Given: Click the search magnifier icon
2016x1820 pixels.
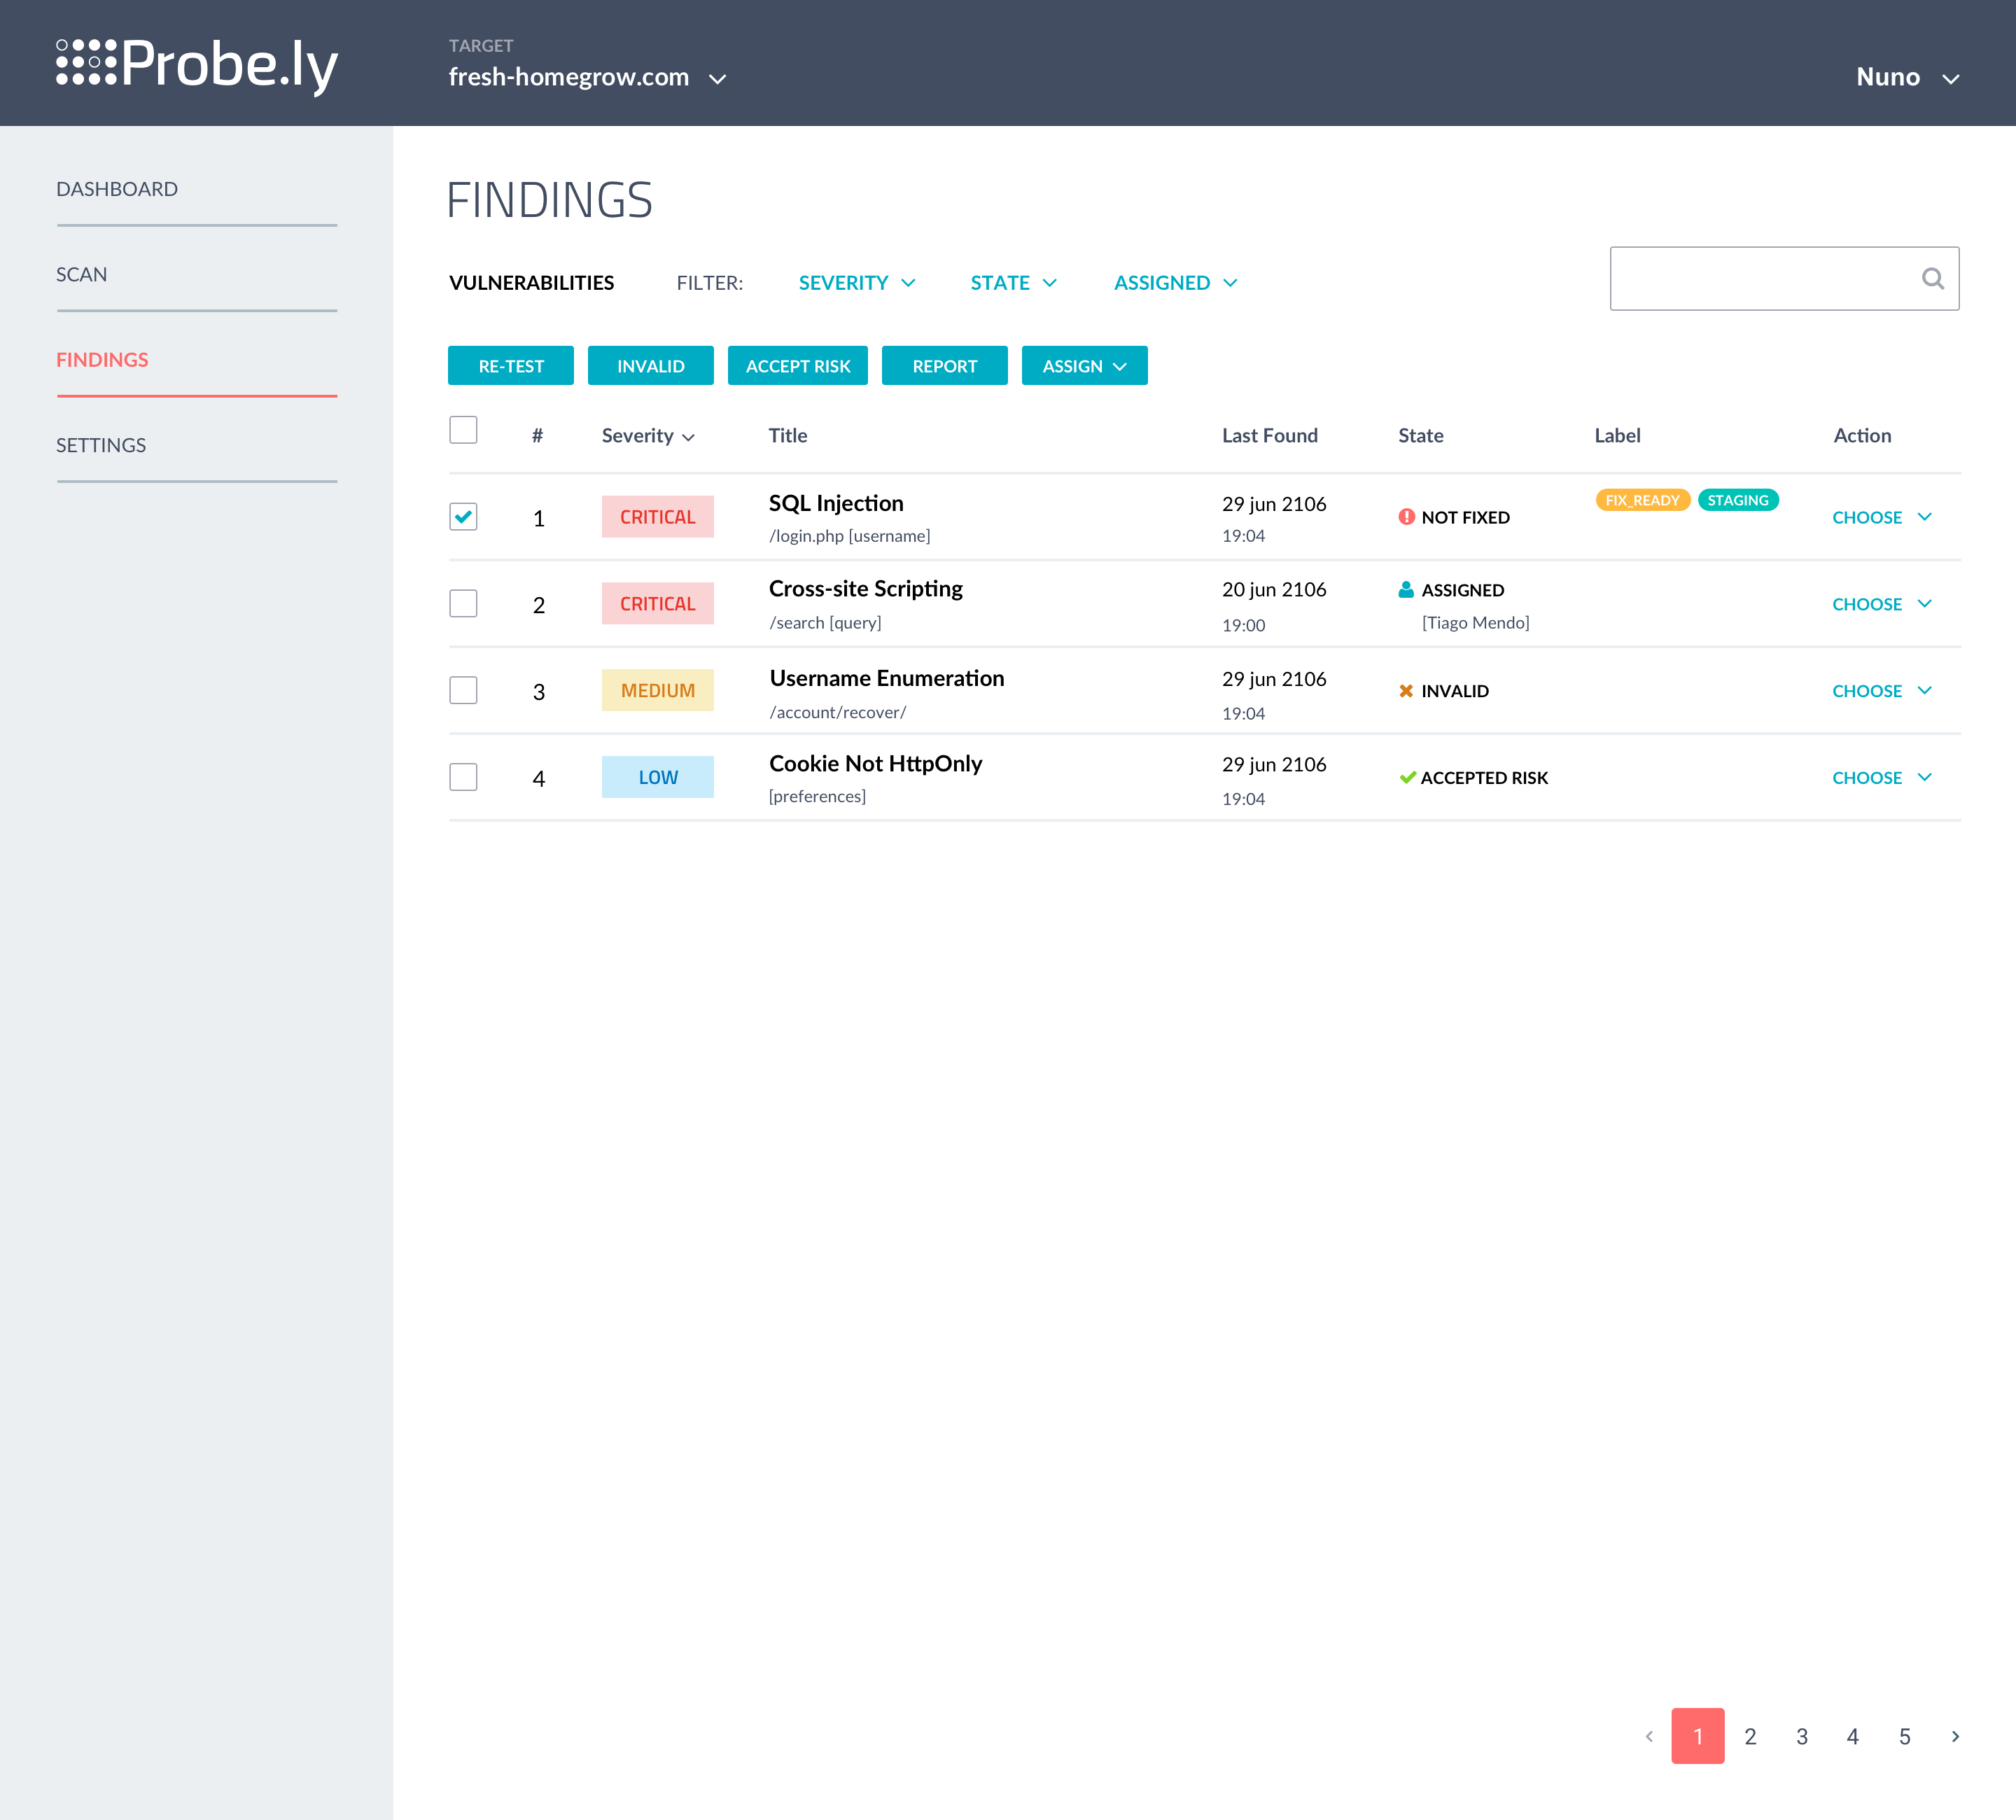Looking at the screenshot, I should point(1932,281).
